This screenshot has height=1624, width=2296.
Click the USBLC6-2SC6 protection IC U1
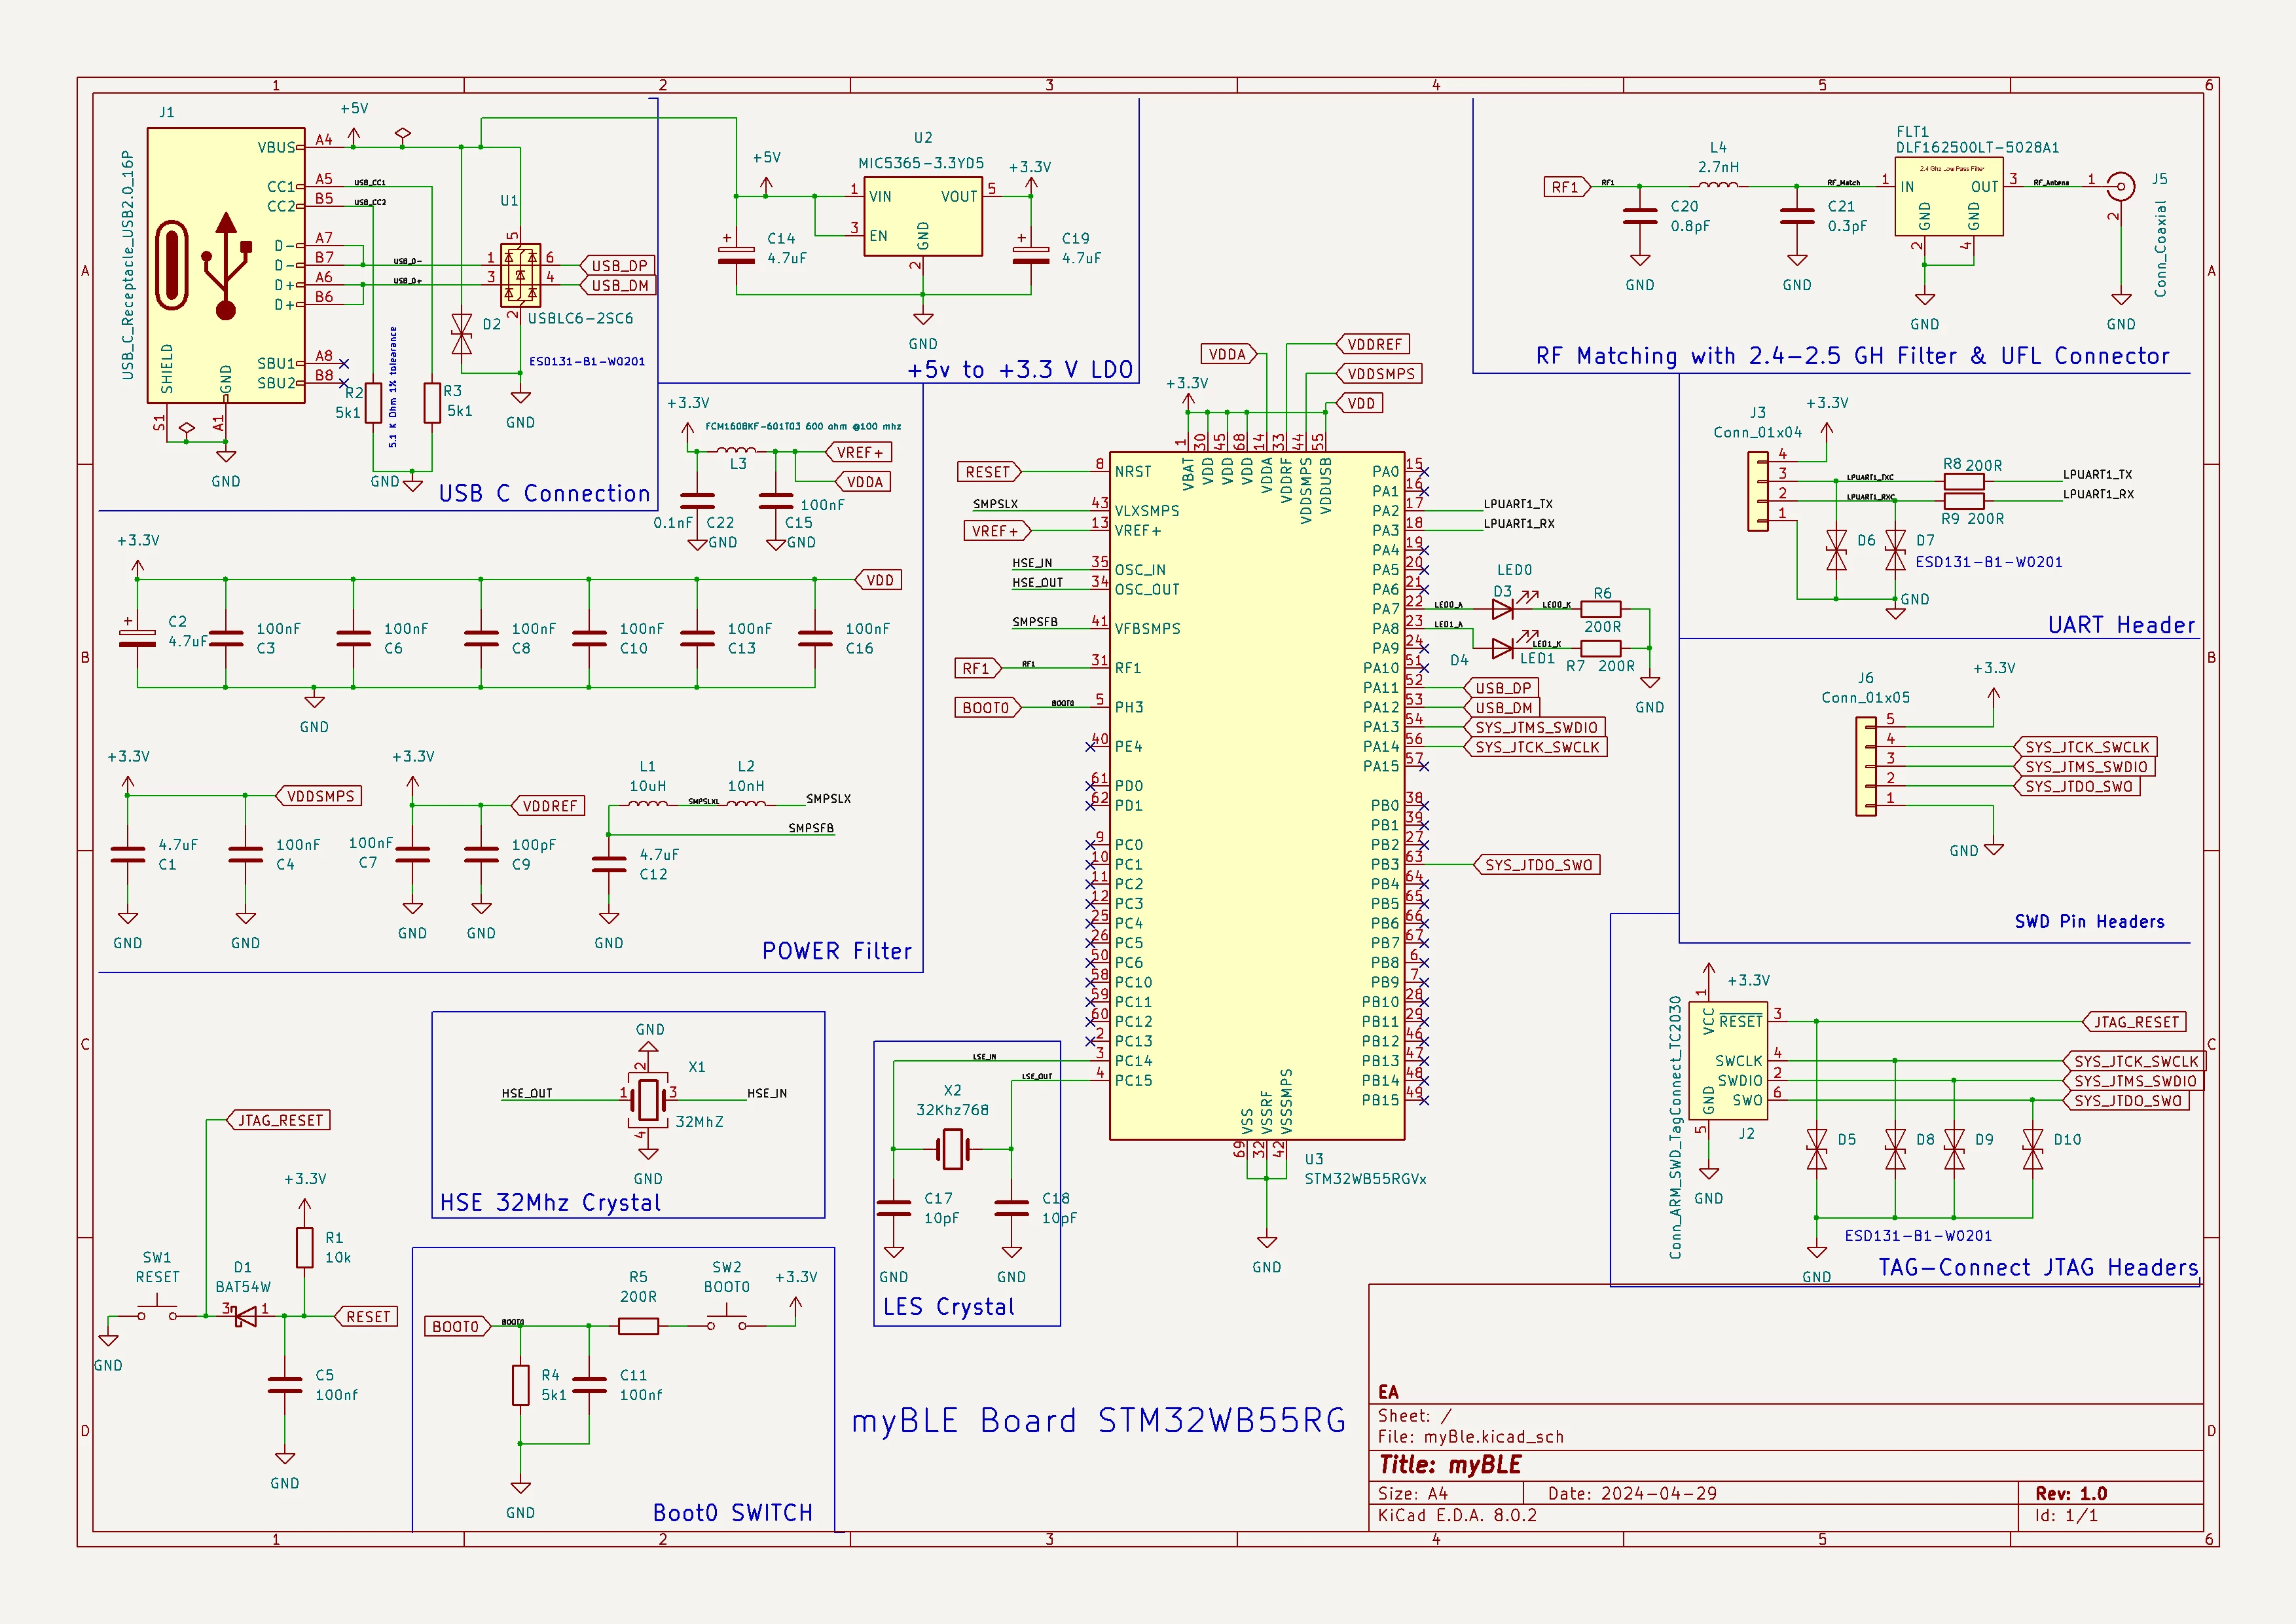(520, 275)
